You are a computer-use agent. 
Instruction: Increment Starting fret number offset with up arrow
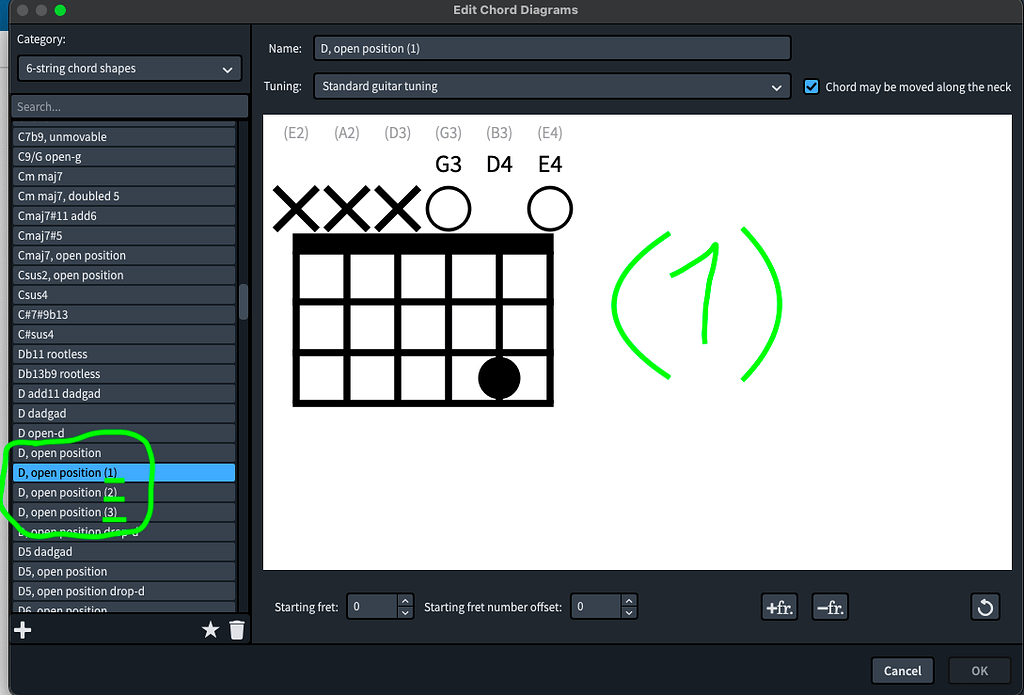click(x=628, y=600)
